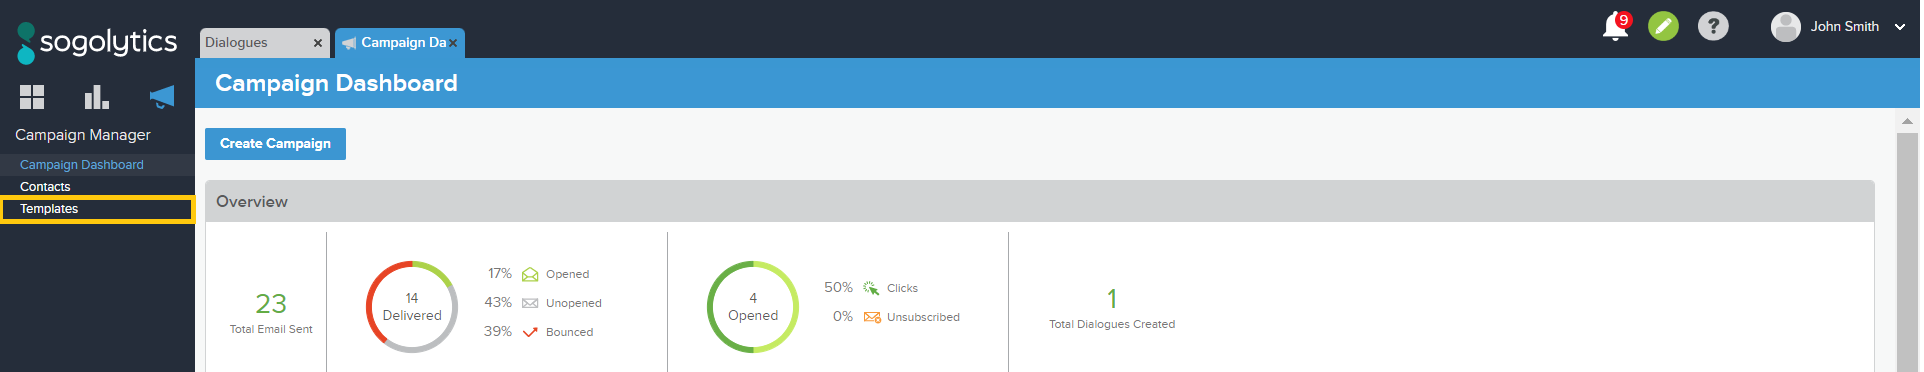Image resolution: width=1924 pixels, height=372 pixels.
Task: Click the 4 Opened donut chart
Action: tap(753, 307)
